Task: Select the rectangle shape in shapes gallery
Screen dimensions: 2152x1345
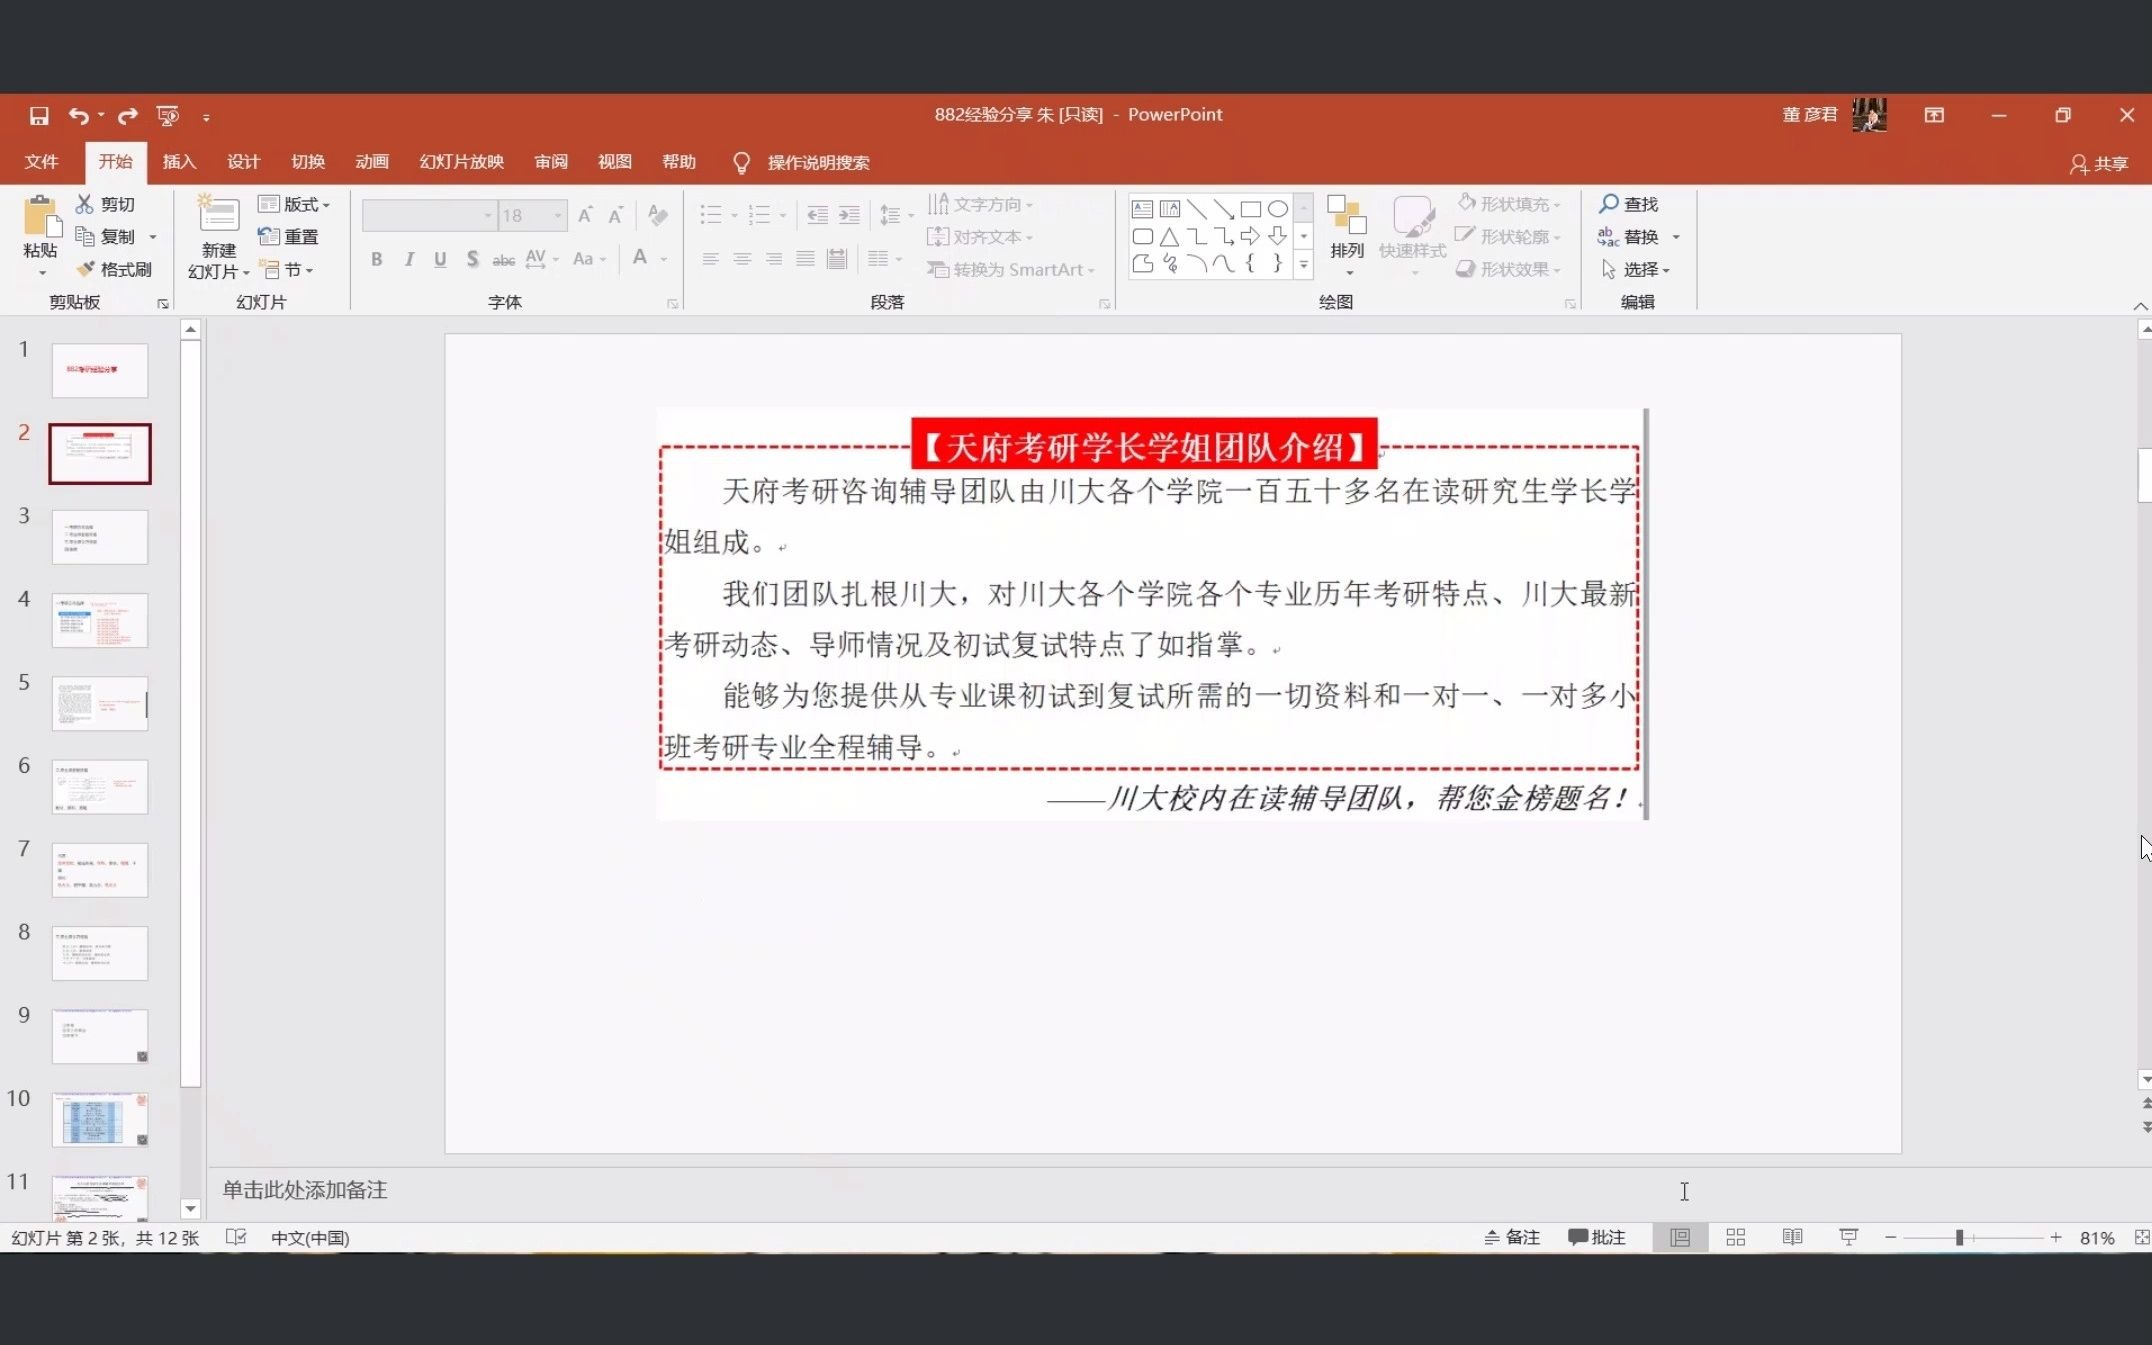Action: 1250,209
